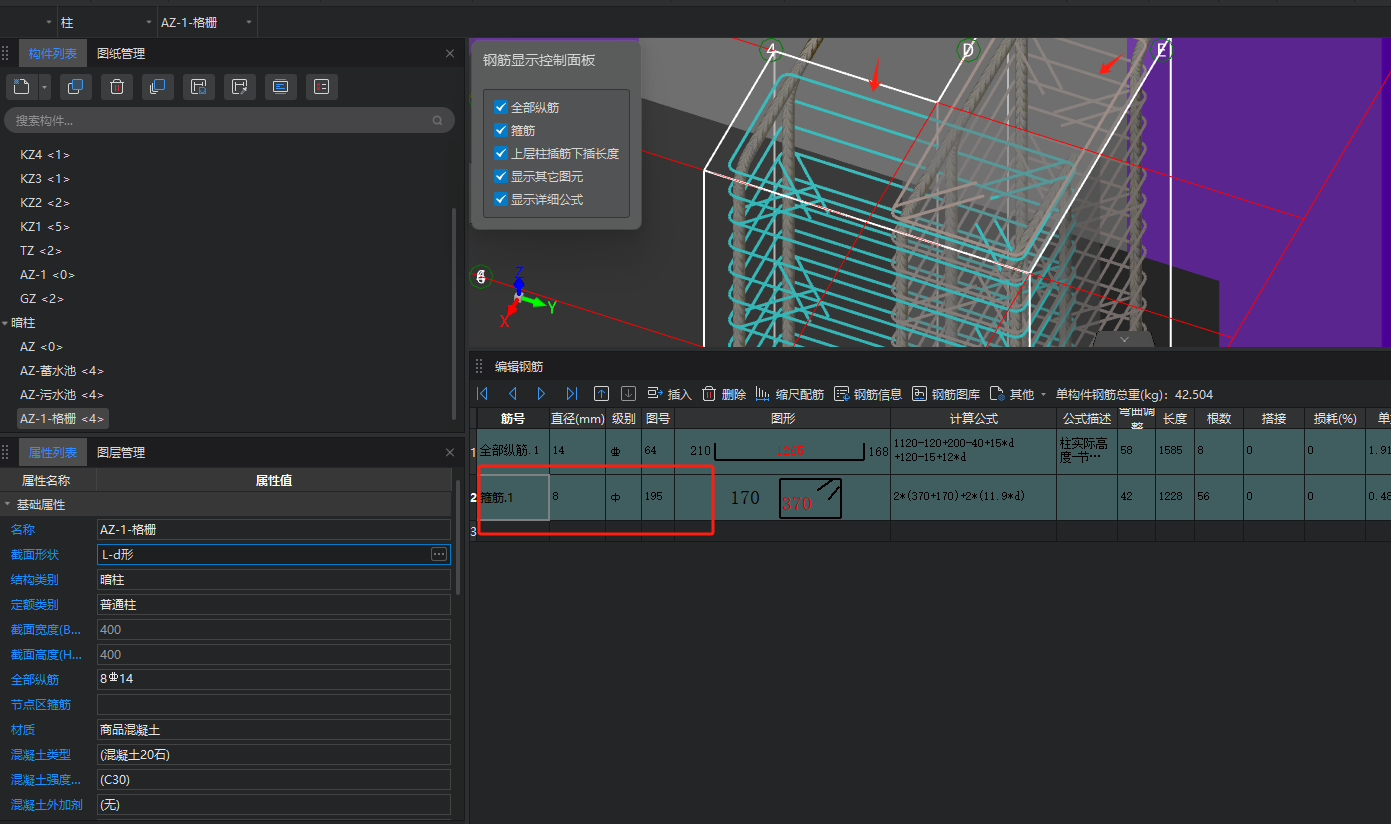Switch to the 图层管理 tab
Viewport: 1391px width, 824px height.
pos(121,453)
